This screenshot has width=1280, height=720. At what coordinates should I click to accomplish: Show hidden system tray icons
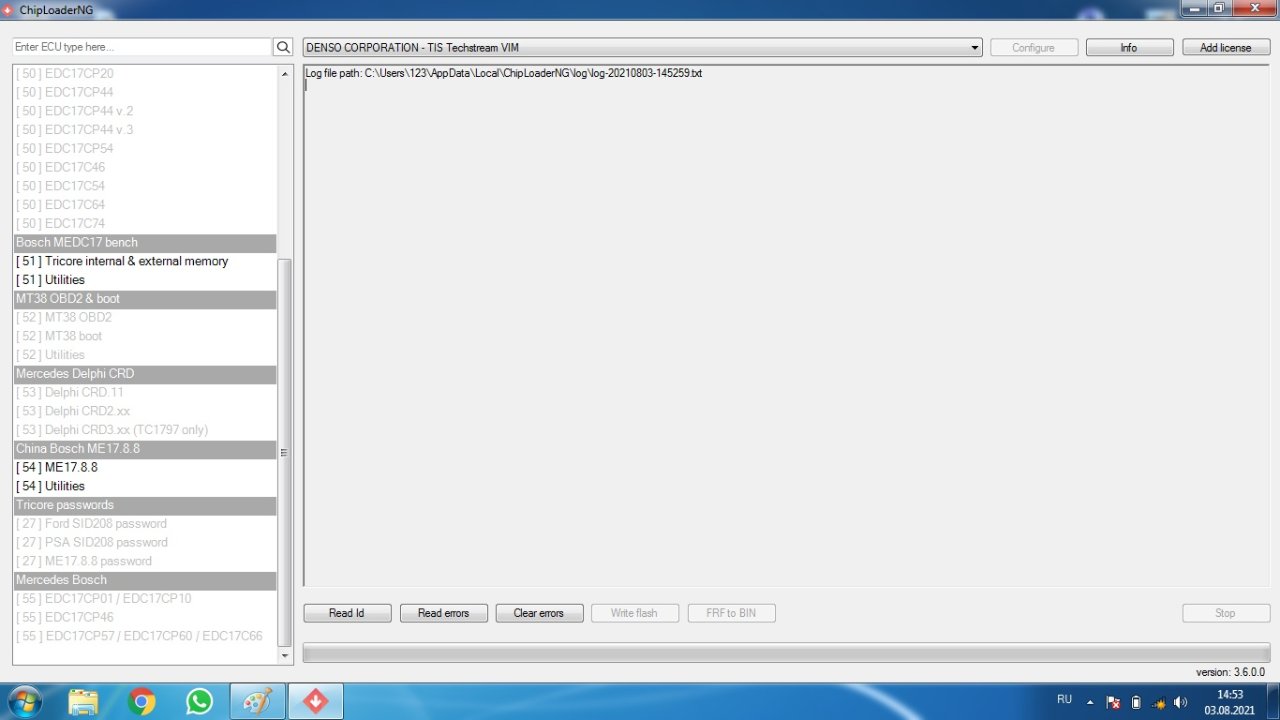1090,702
